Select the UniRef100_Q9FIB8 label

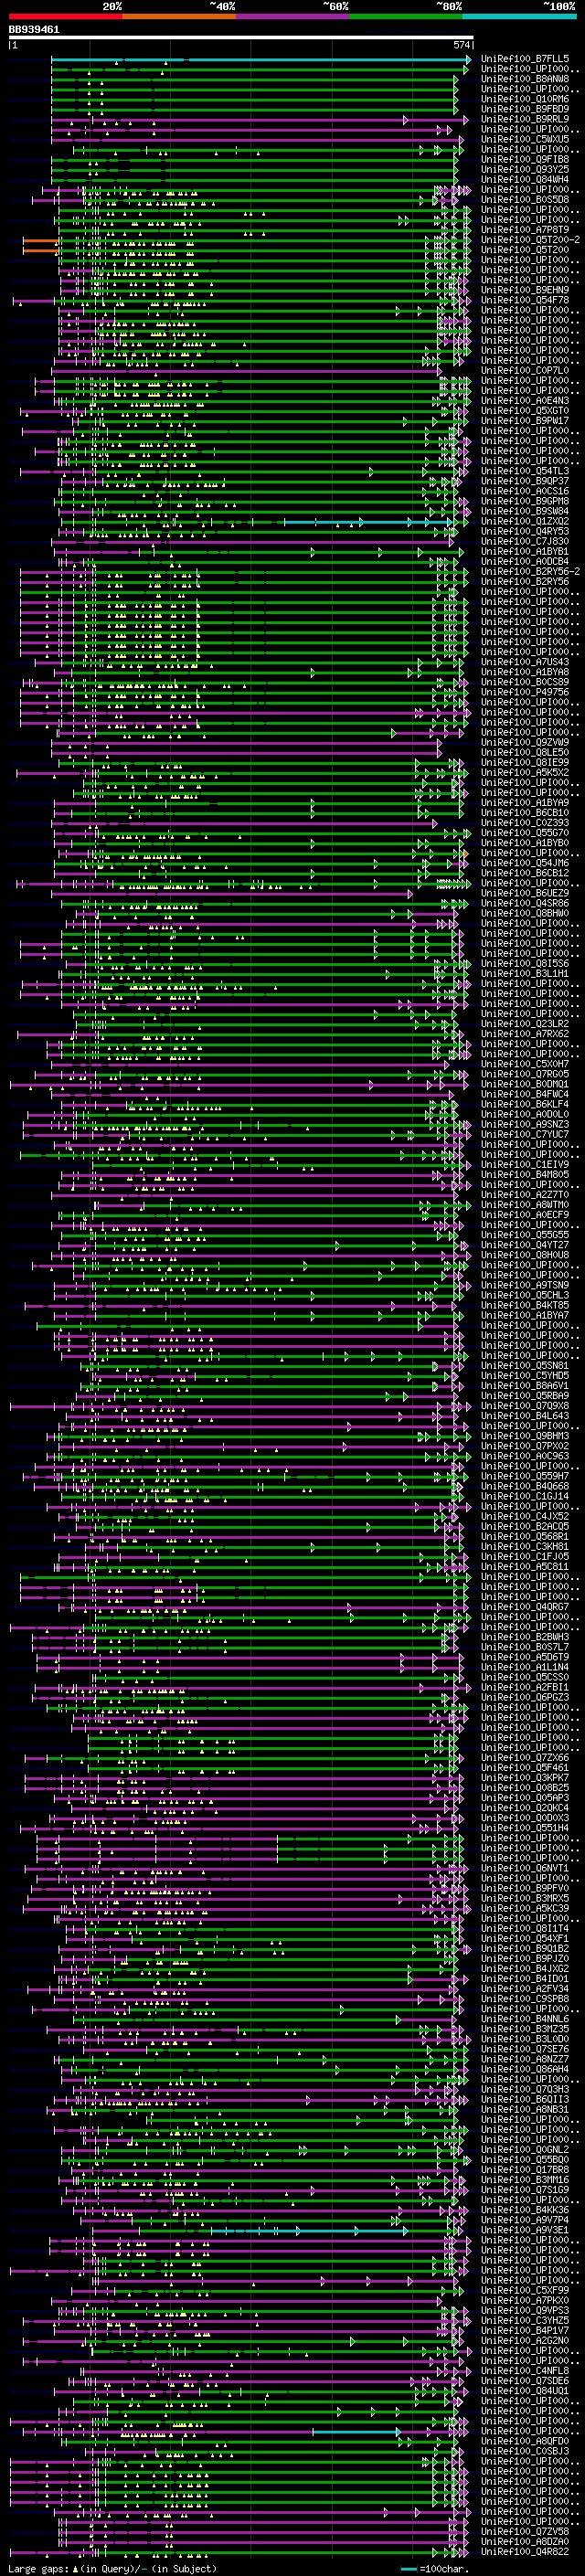click(525, 159)
